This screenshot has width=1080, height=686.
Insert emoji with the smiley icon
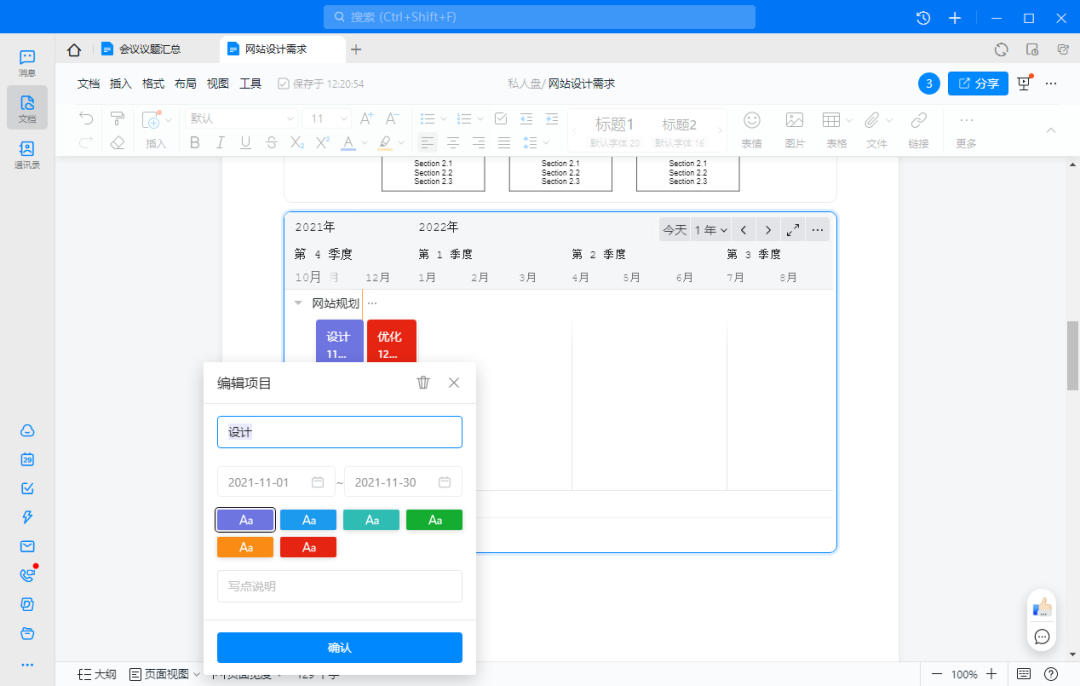[x=751, y=121]
